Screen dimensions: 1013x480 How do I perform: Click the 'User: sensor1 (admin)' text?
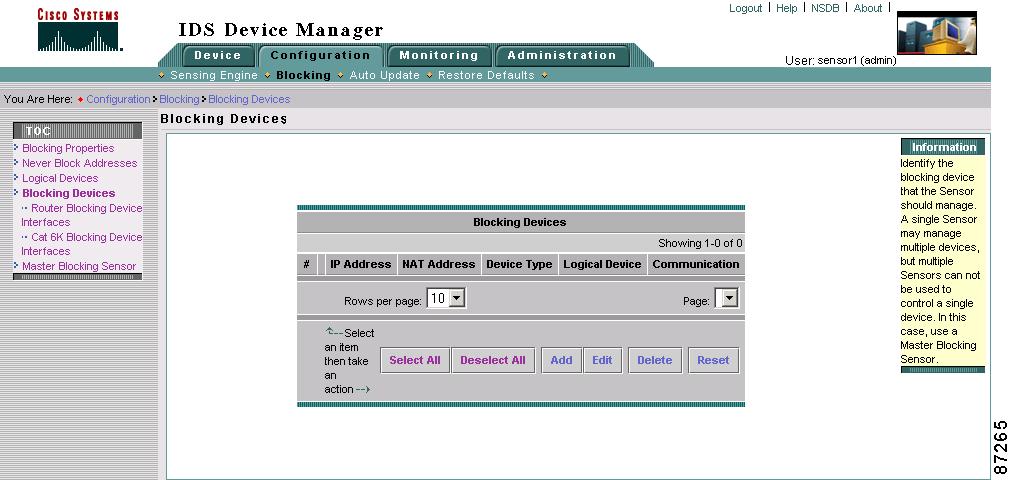[x=841, y=61]
